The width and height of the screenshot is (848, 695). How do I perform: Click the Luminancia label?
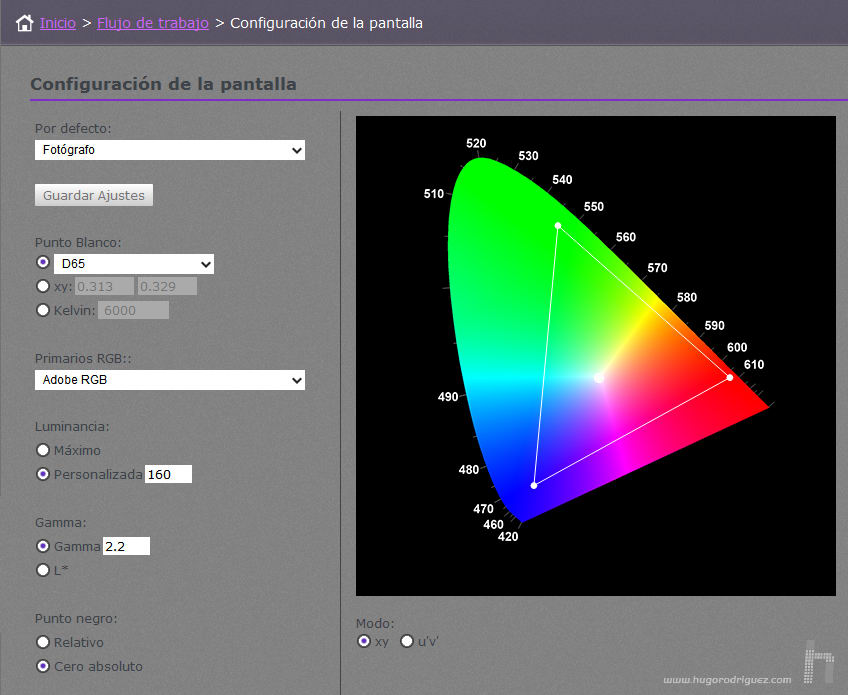(x=72, y=427)
